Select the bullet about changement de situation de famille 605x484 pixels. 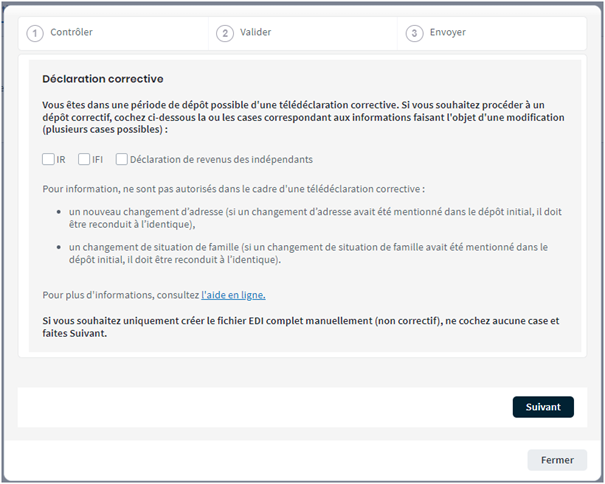pos(300,252)
